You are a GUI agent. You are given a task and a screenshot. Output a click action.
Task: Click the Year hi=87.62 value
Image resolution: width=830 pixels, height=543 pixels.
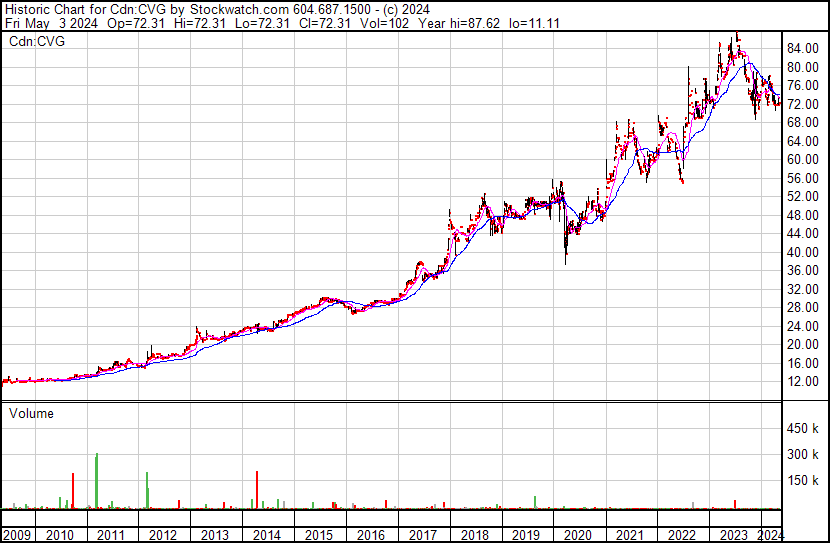(x=459, y=23)
